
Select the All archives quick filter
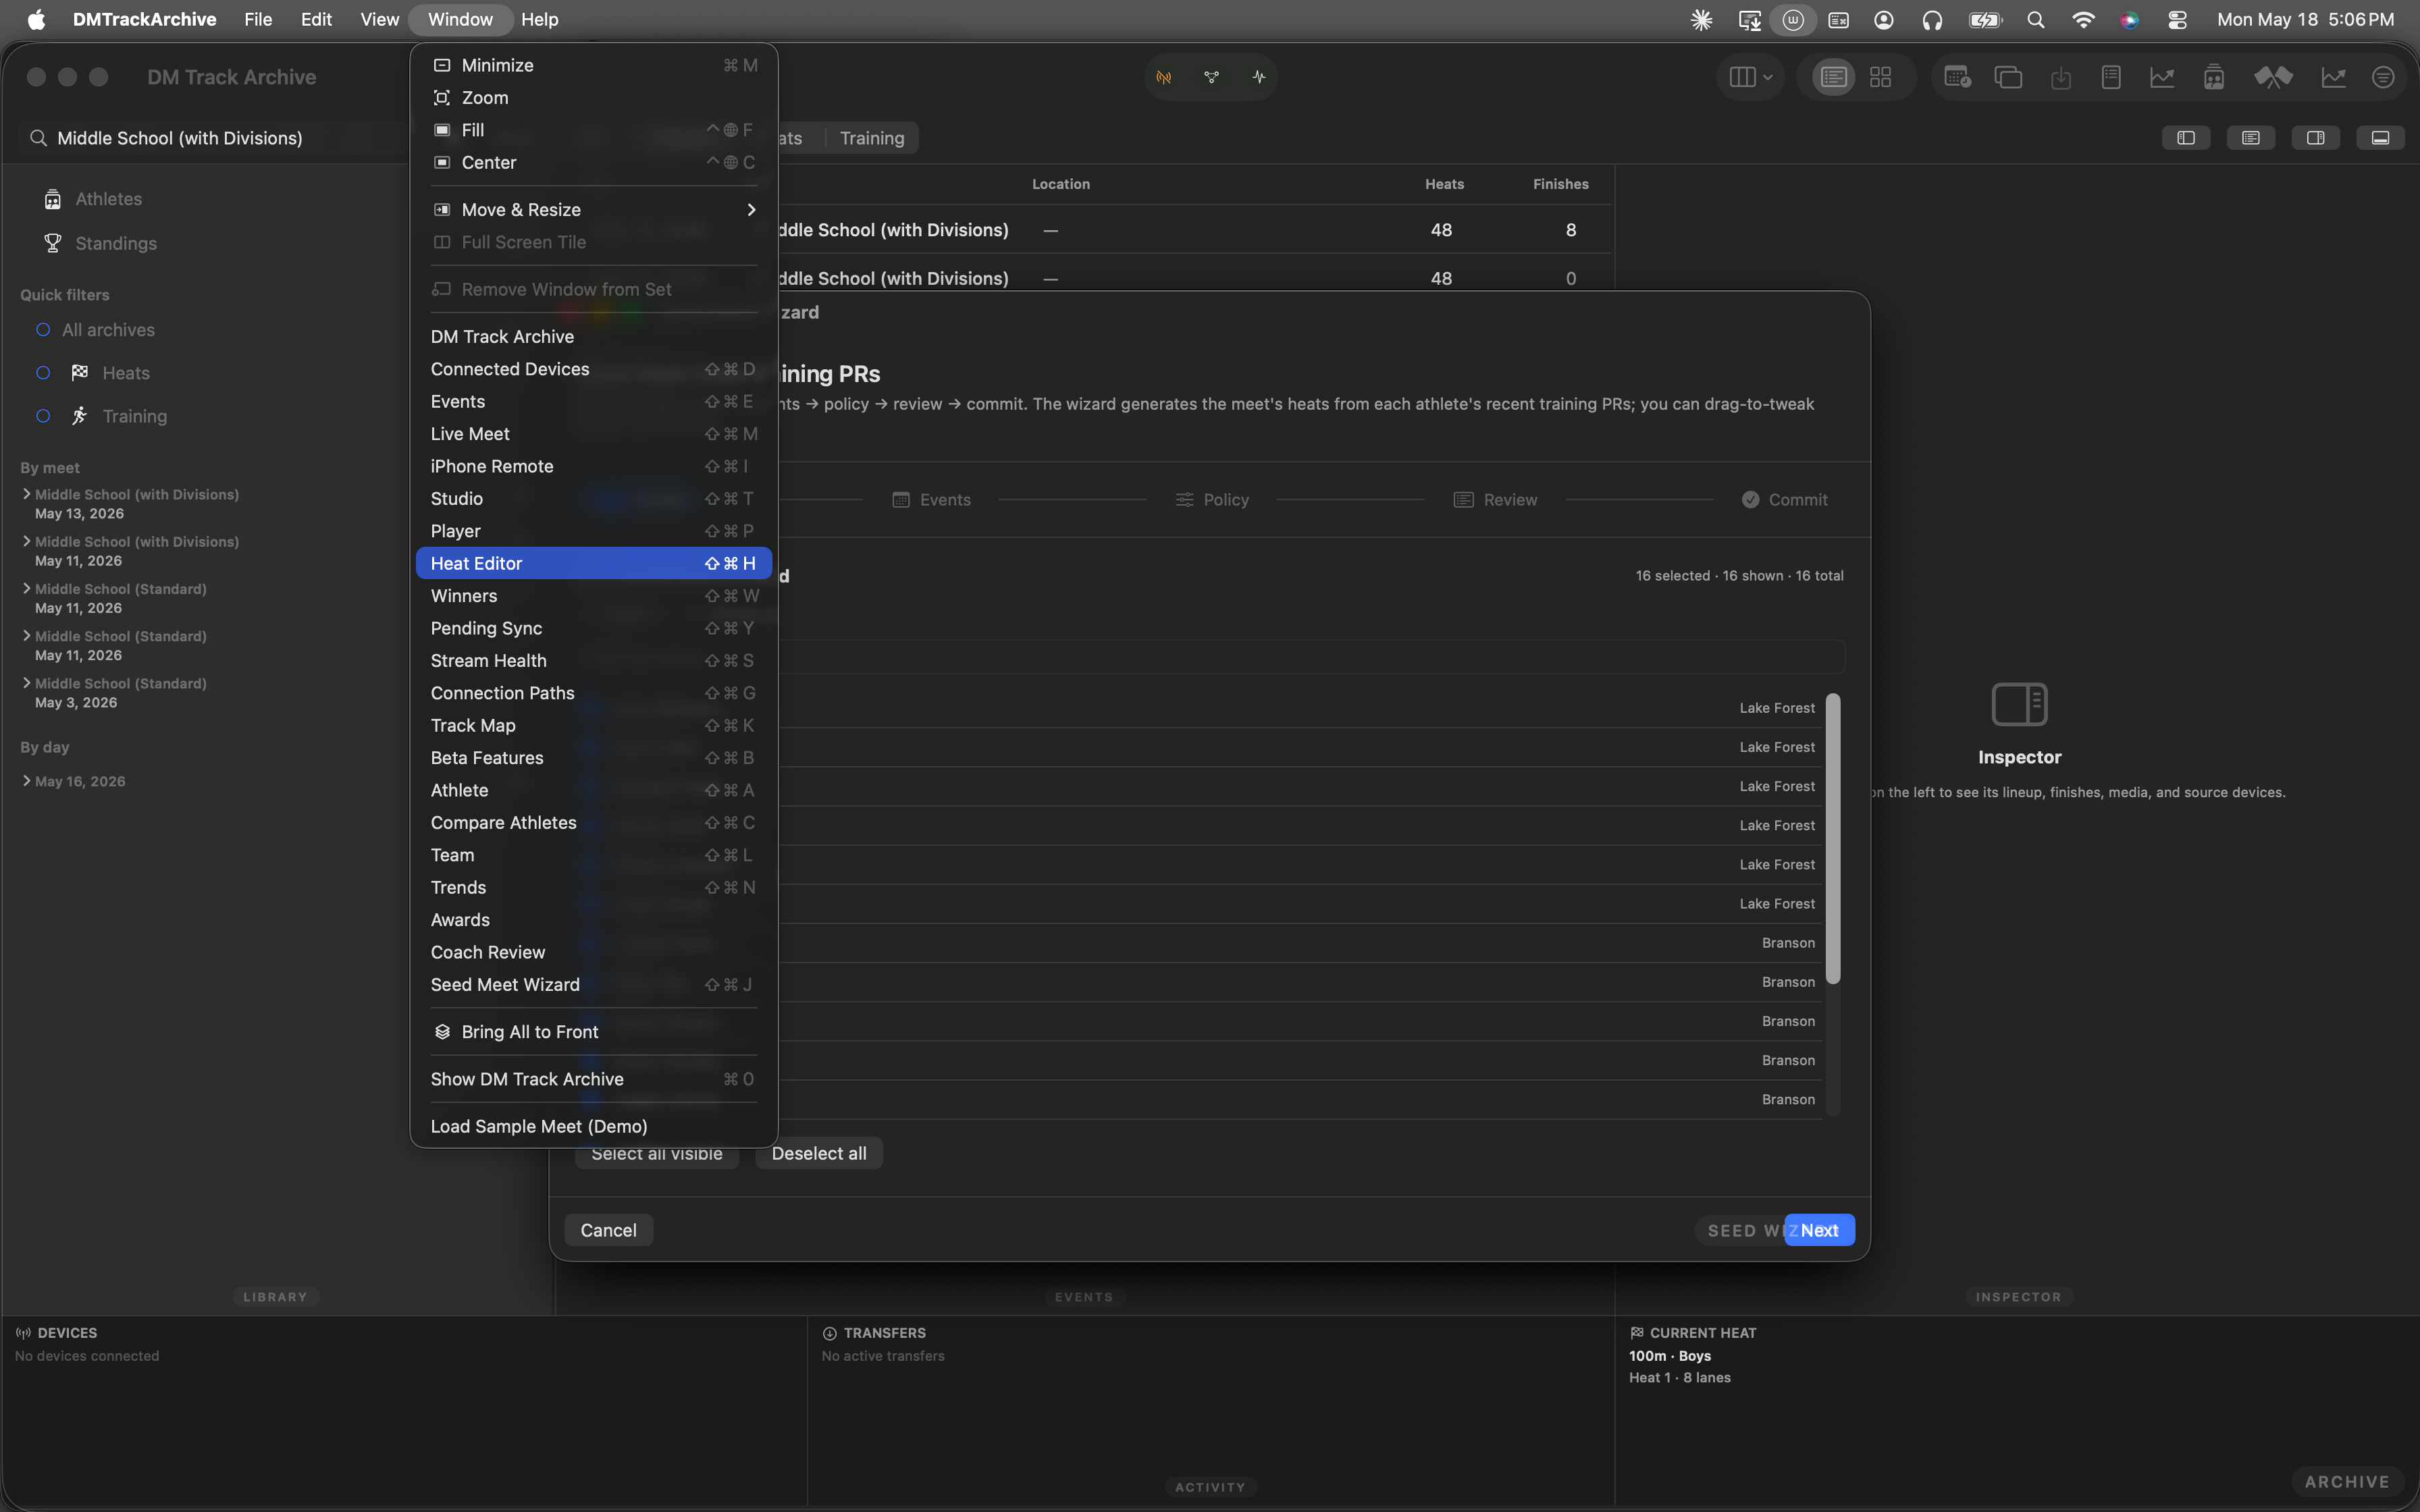click(x=95, y=330)
